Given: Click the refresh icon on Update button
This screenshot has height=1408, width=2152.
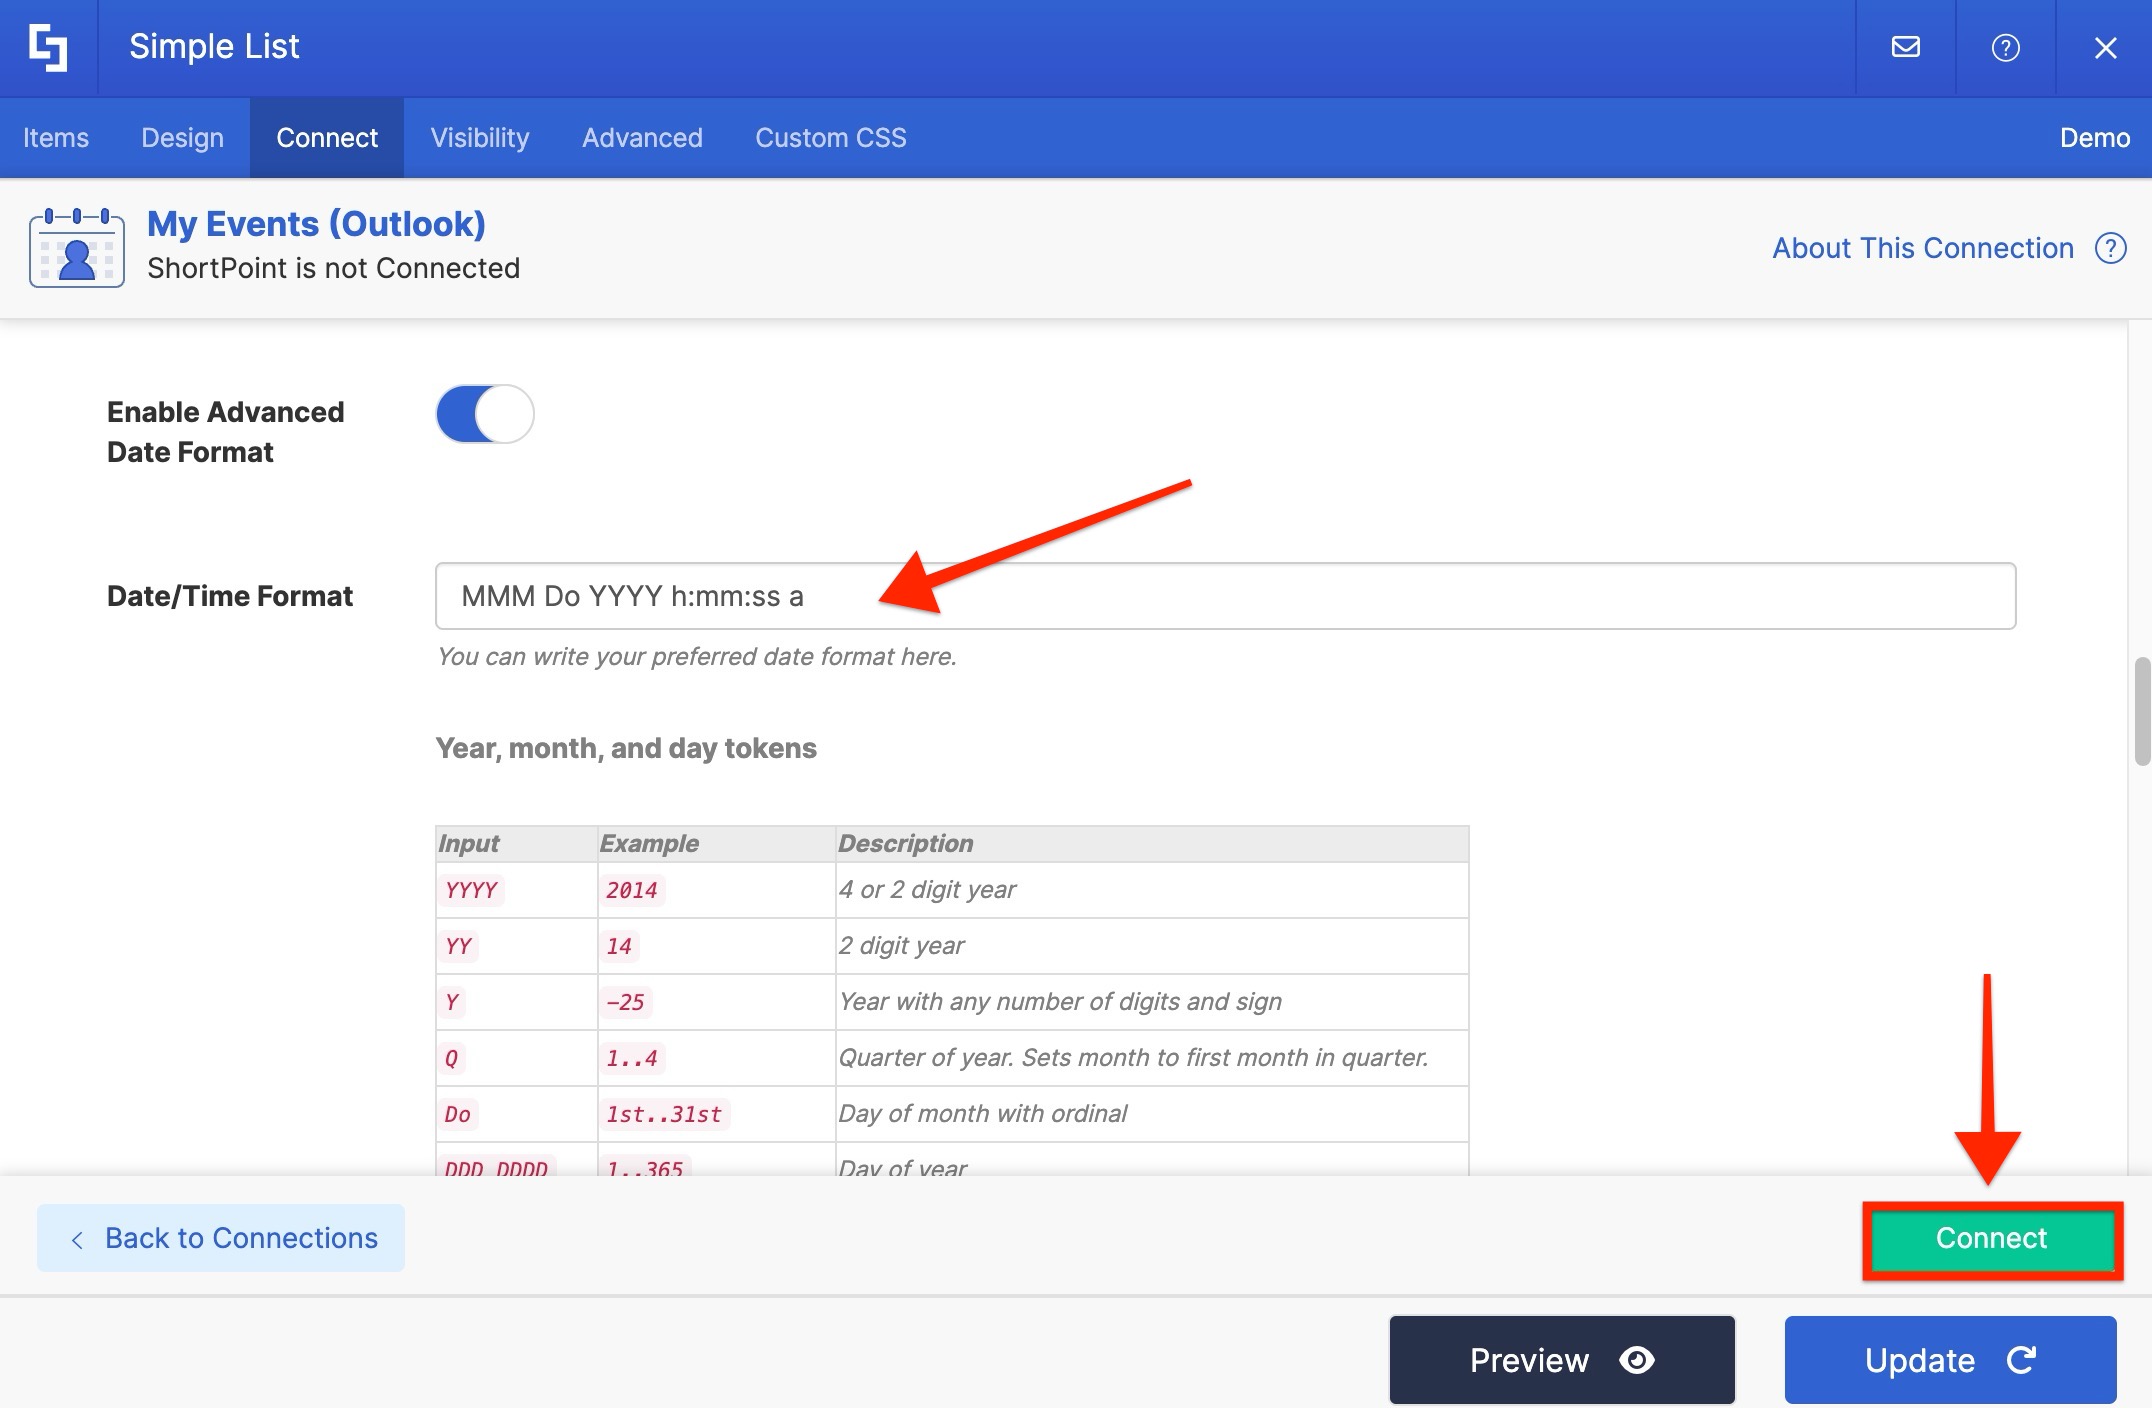Looking at the screenshot, I should click(2021, 1359).
